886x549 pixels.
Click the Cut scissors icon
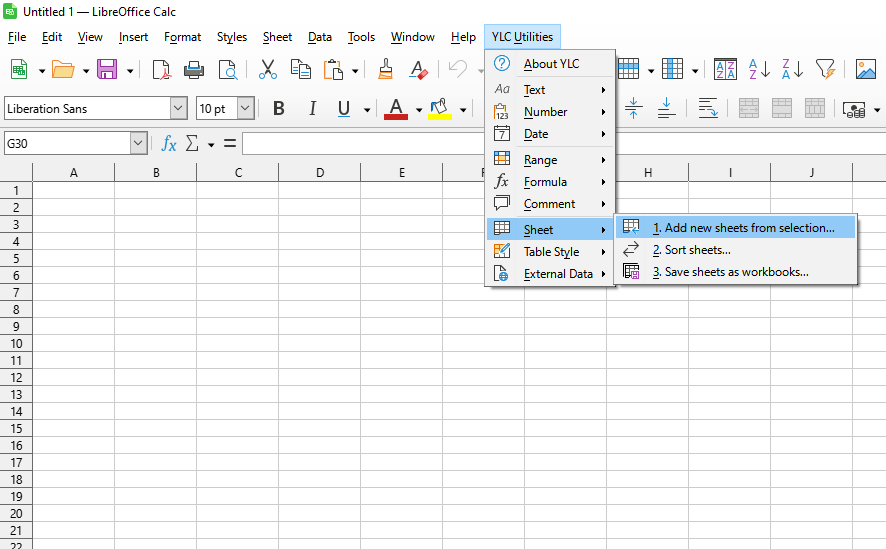coord(267,69)
